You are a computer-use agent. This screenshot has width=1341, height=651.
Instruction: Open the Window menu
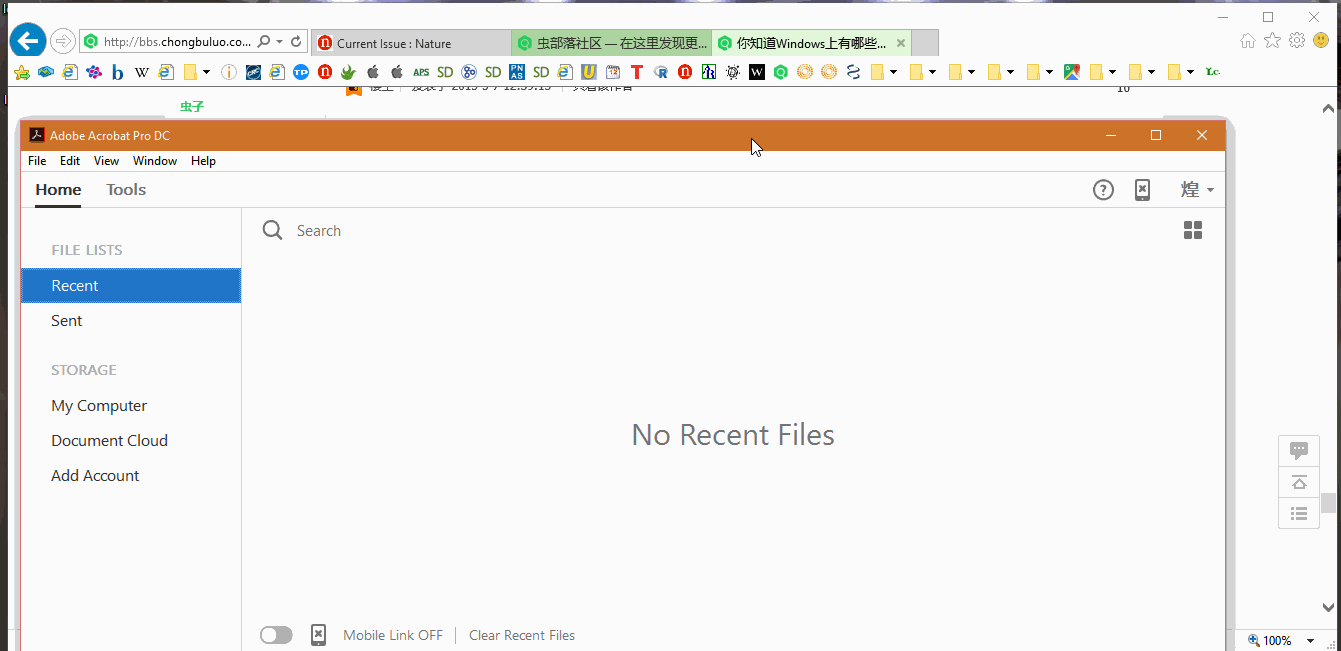155,161
